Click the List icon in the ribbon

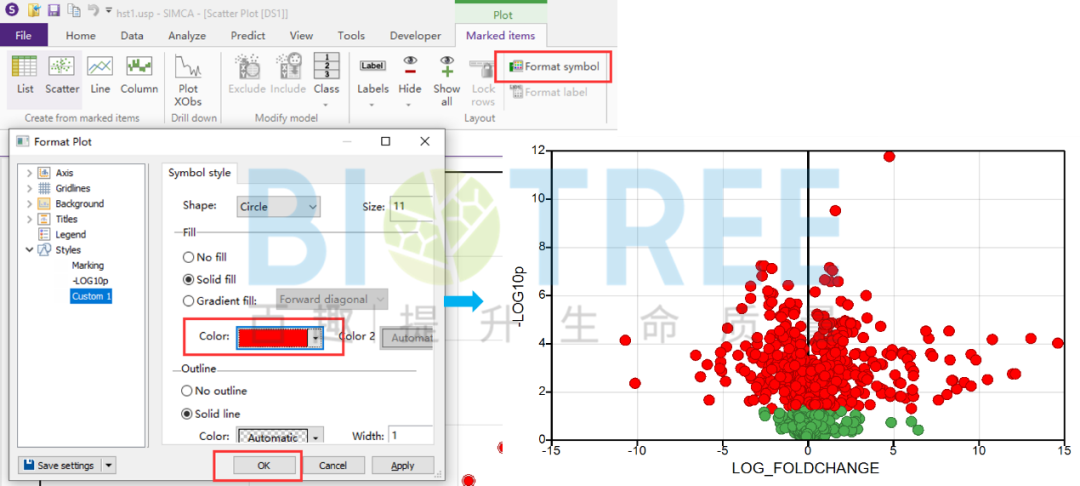[x=25, y=76]
